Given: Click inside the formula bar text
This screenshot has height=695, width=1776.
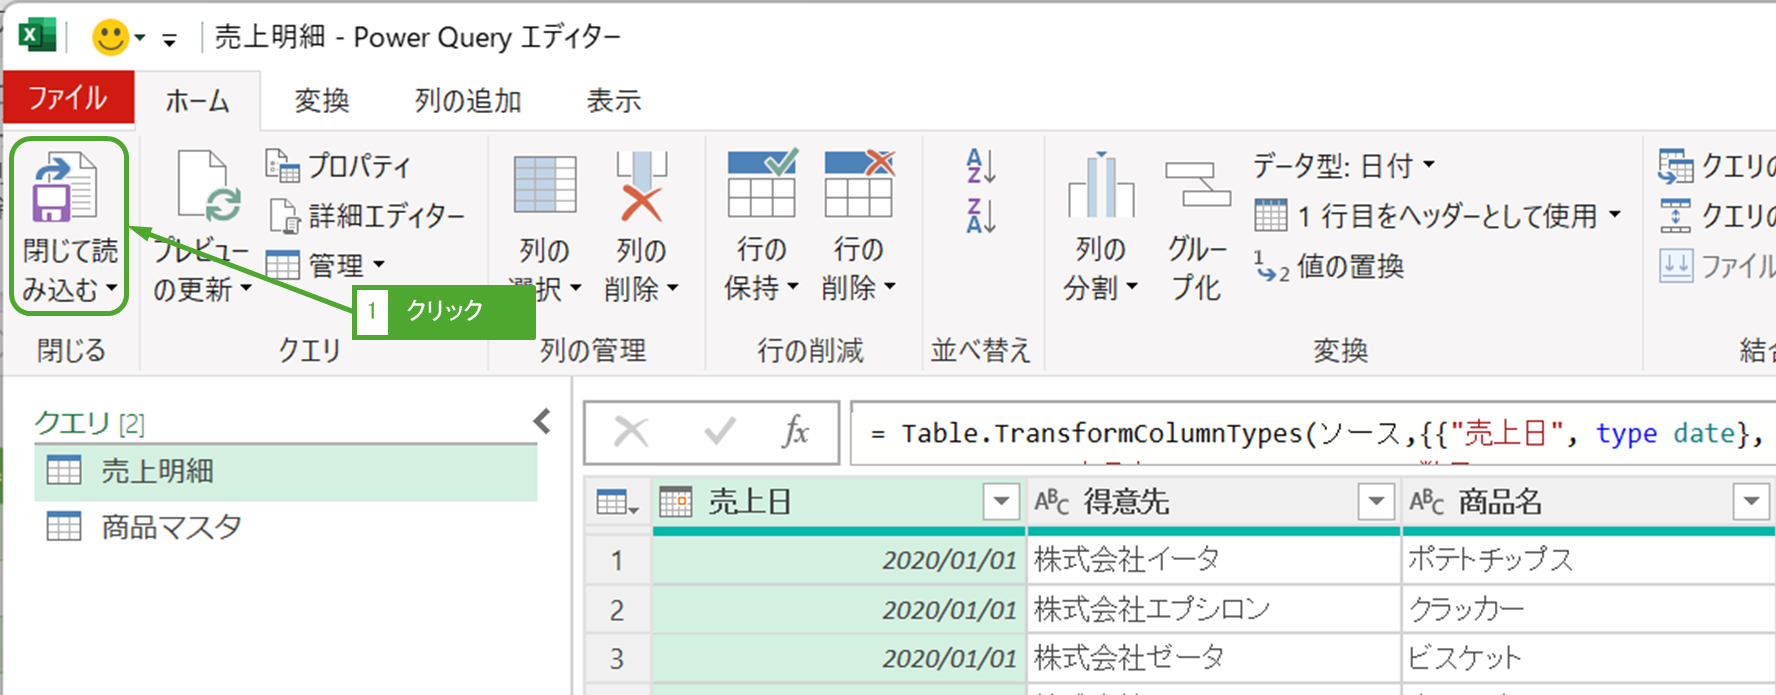Looking at the screenshot, I should click(x=1300, y=434).
